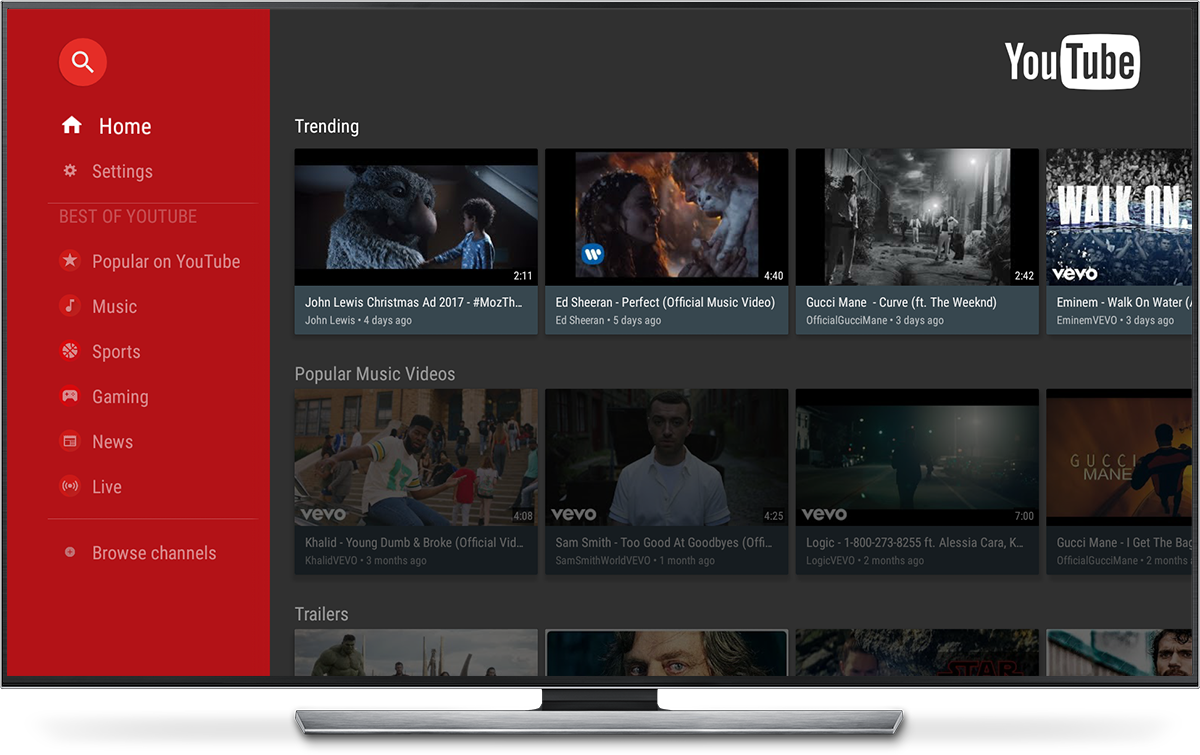Open Browse channels
The height and width of the screenshot is (755, 1200).
[x=154, y=553]
